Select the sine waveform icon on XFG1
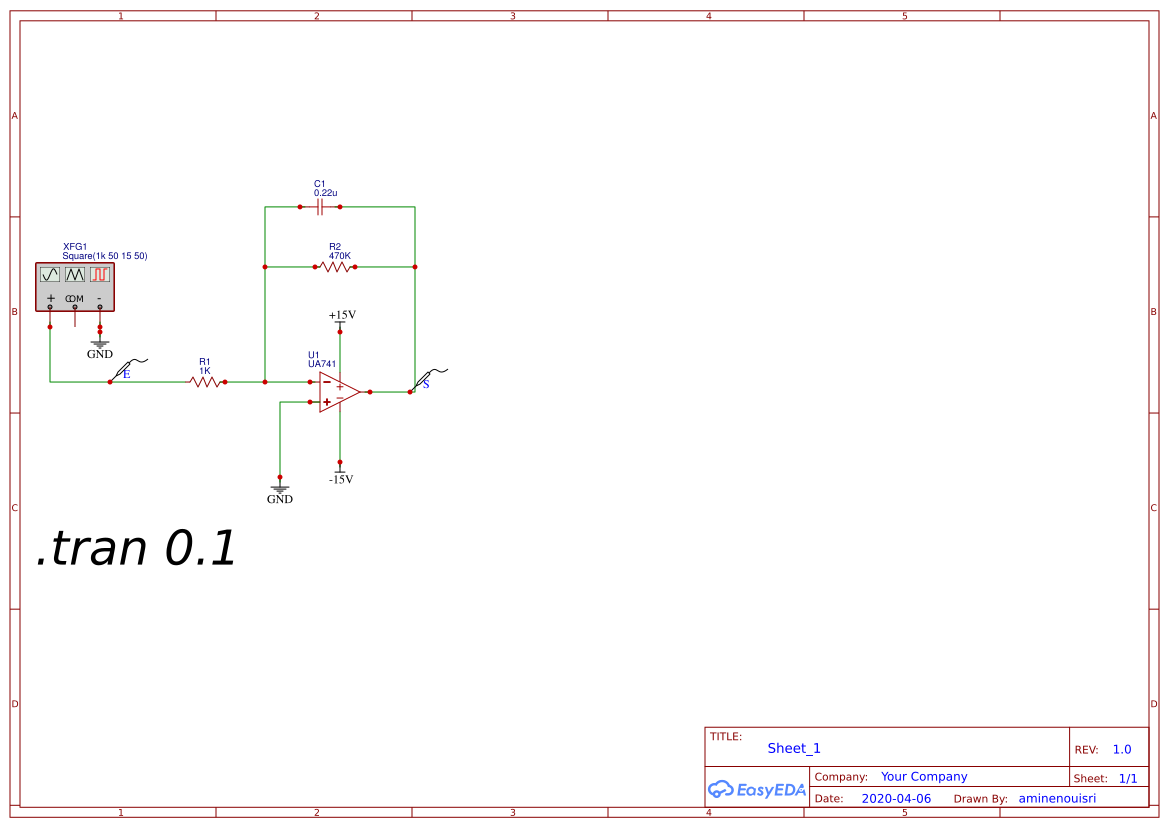Screen dimensions: 1169x828 [x=51, y=275]
